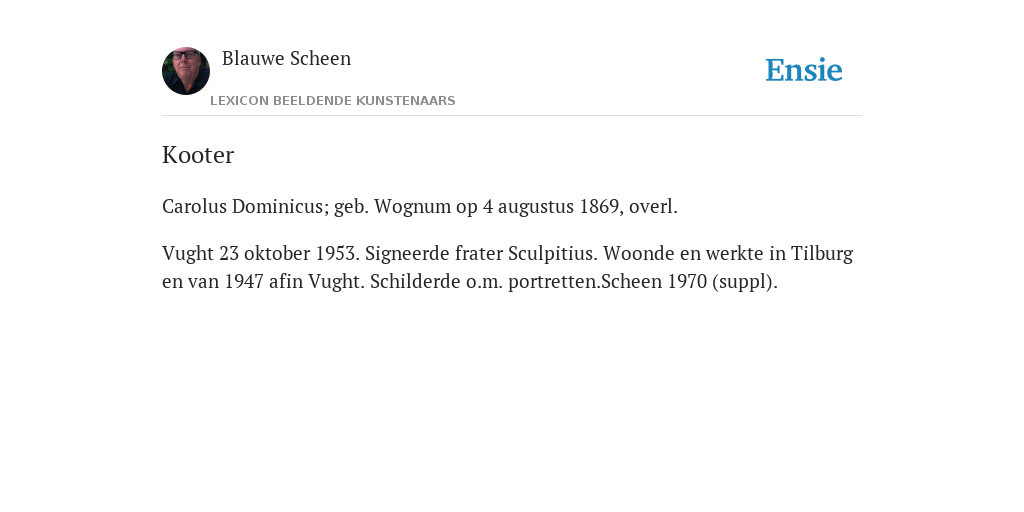The height and width of the screenshot is (512, 1024).
Task: Click the Ensie logo
Action: click(x=804, y=70)
